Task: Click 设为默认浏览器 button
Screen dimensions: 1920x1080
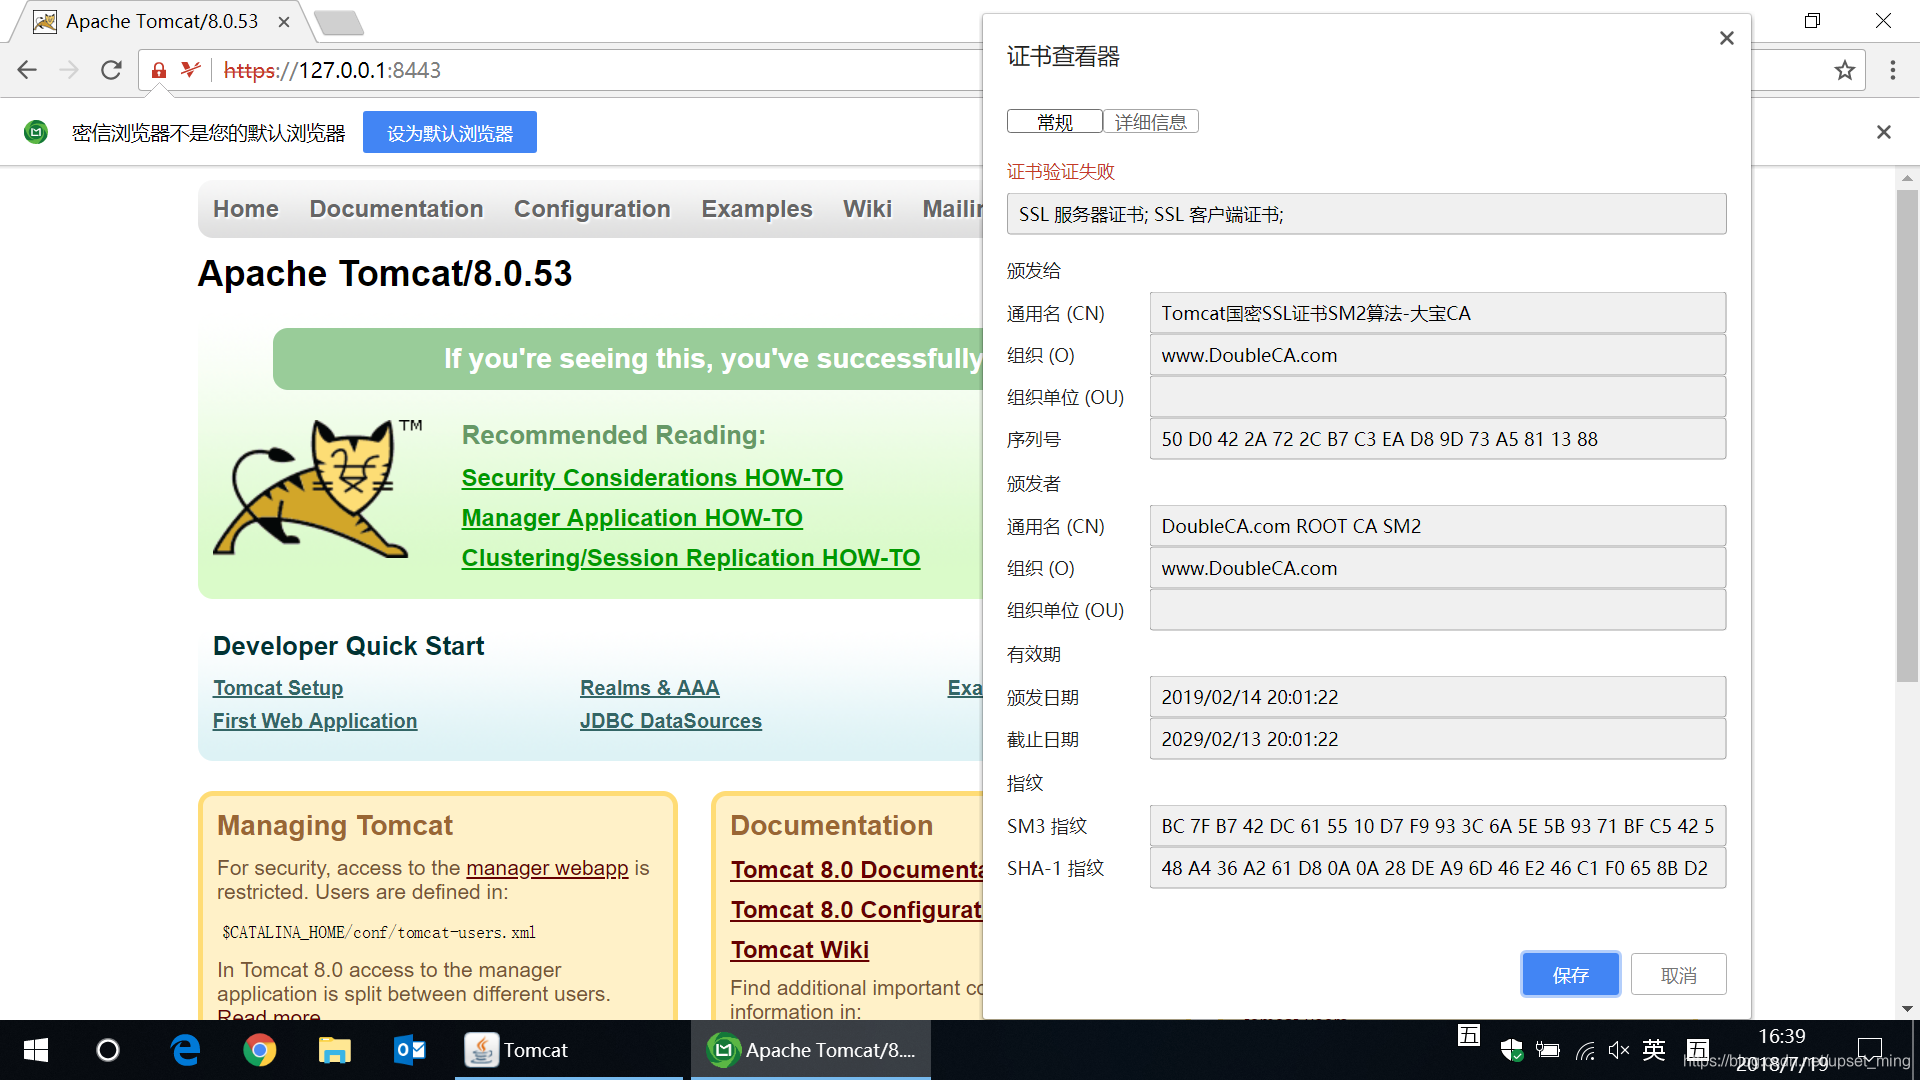Action: [450, 133]
